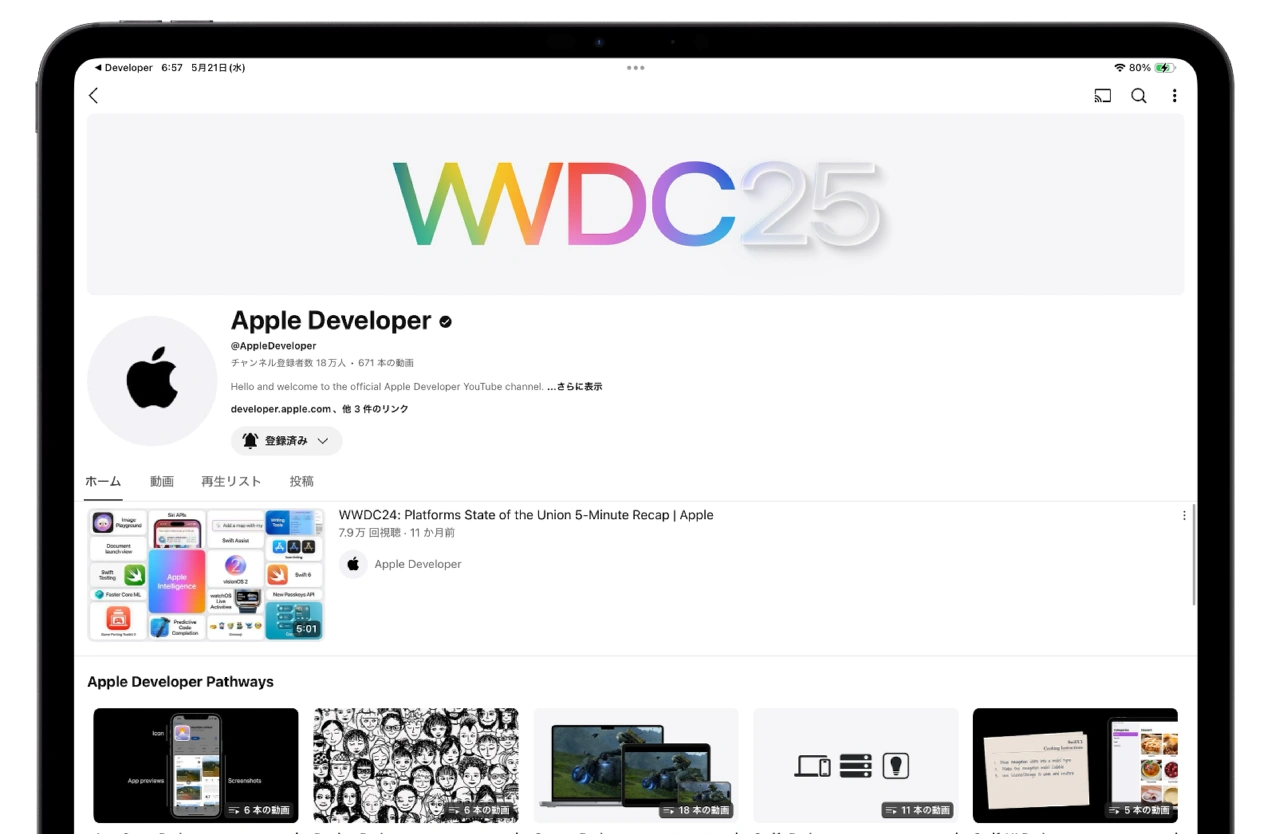Expand the subscribed button chevron
This screenshot has width=1280, height=834.
click(x=323, y=441)
